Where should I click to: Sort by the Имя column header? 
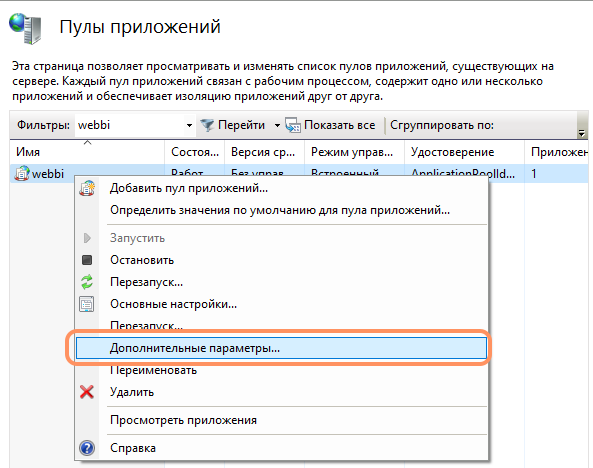[x=87, y=152]
